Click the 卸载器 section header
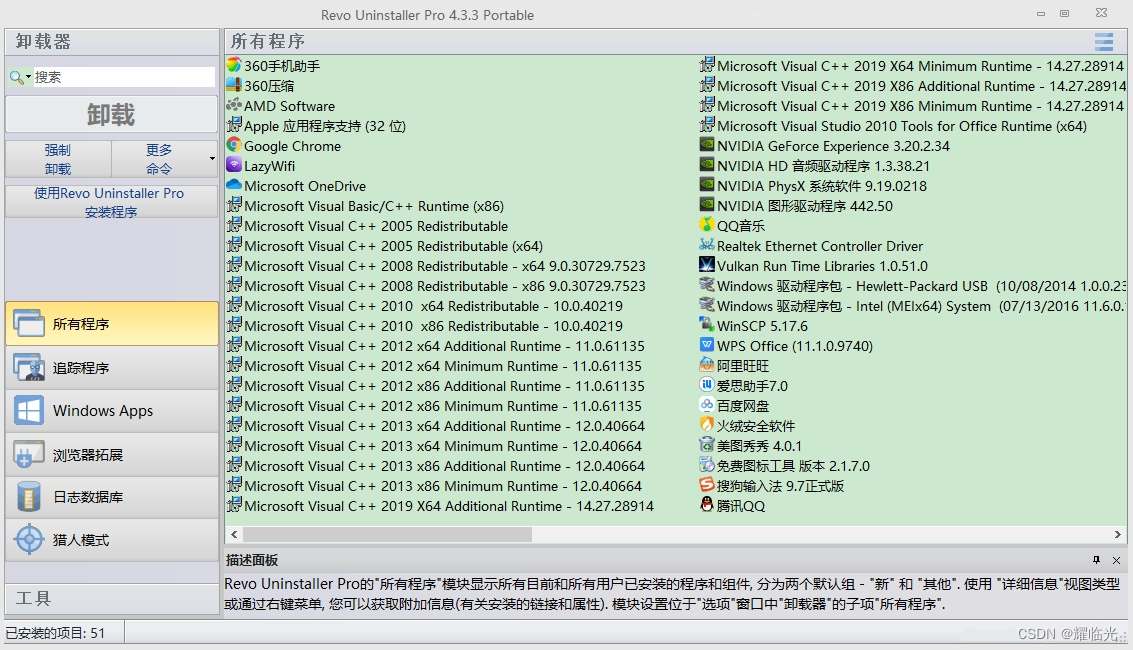This screenshot has width=1133, height=650. [x=112, y=42]
